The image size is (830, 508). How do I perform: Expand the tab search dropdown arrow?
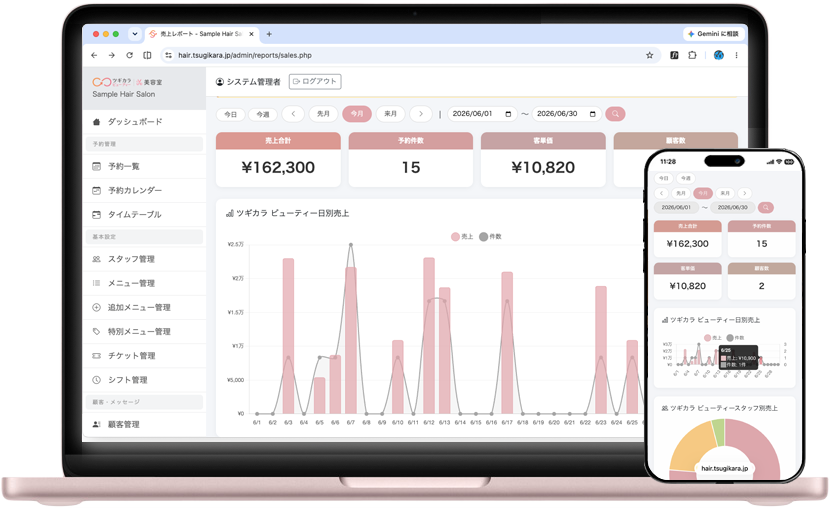pos(135,34)
